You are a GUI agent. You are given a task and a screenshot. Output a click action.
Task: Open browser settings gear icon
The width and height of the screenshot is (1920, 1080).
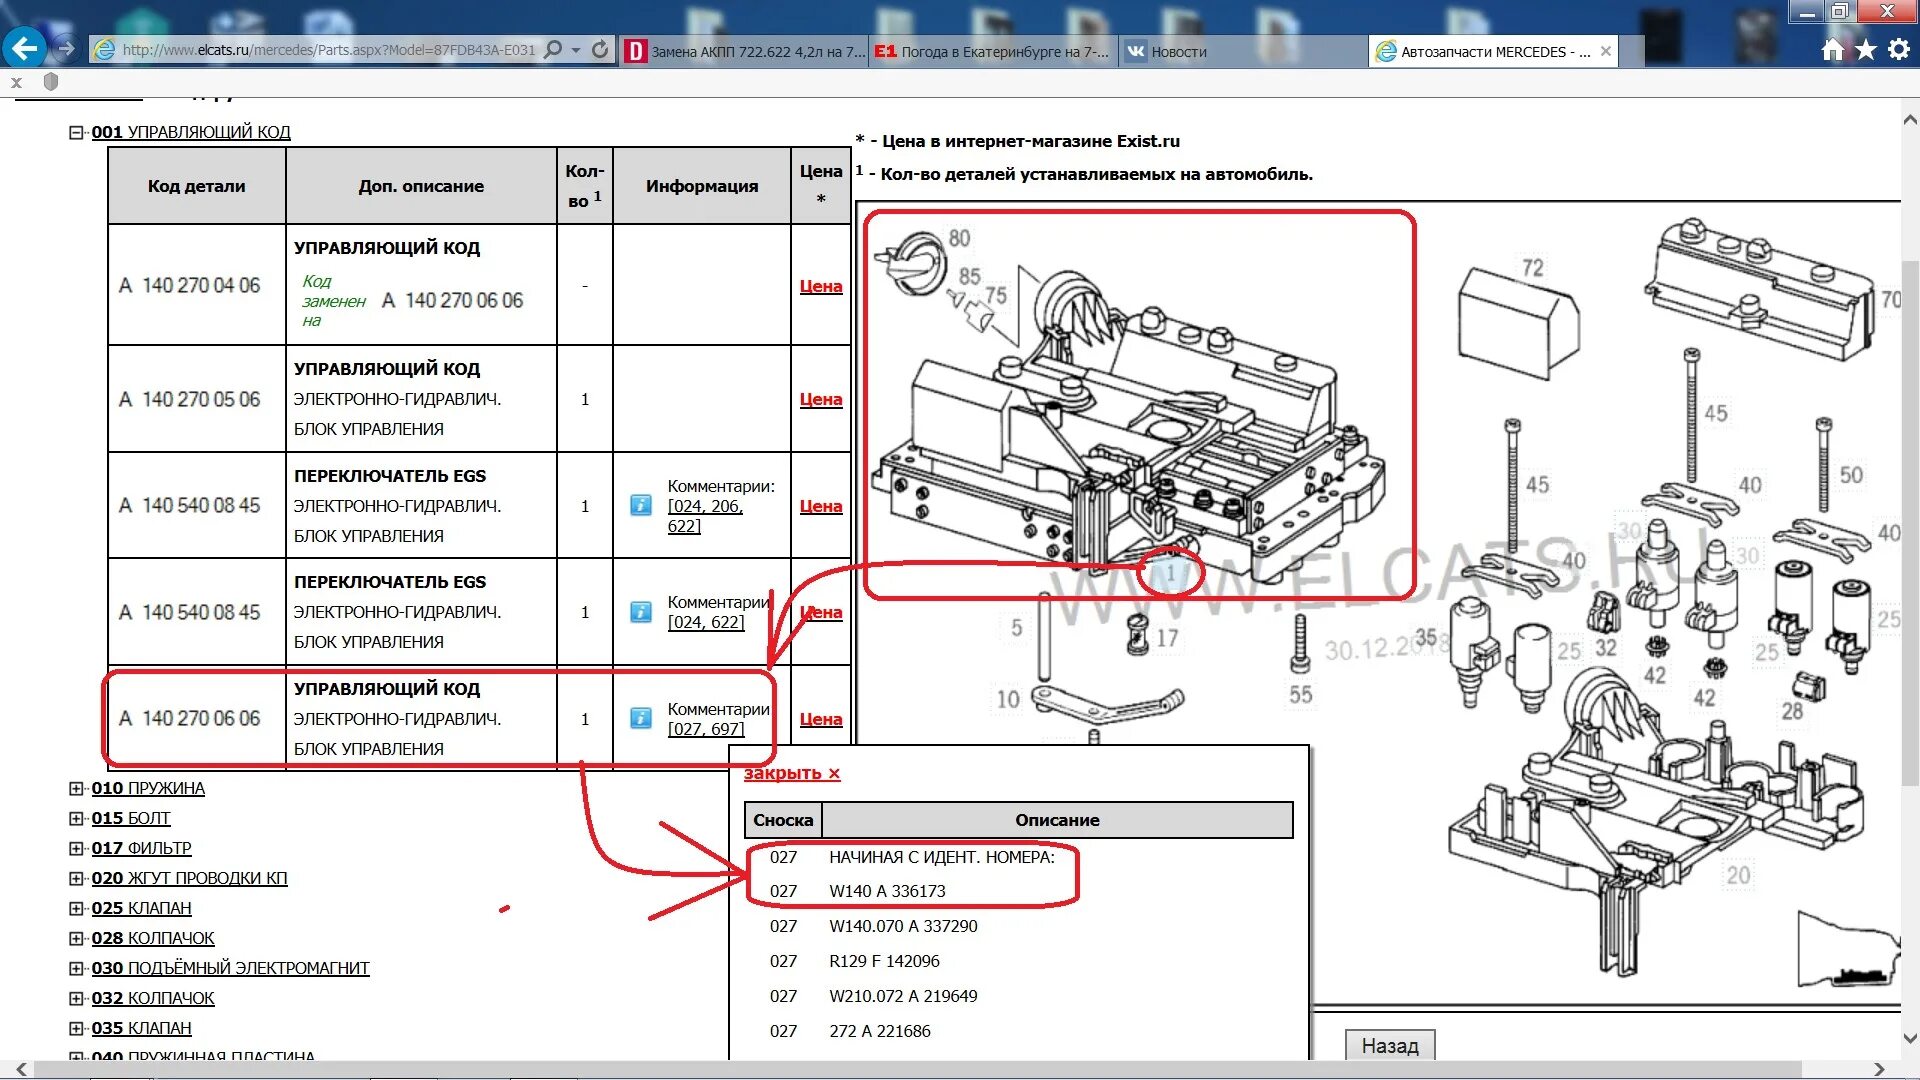pyautogui.click(x=1899, y=50)
